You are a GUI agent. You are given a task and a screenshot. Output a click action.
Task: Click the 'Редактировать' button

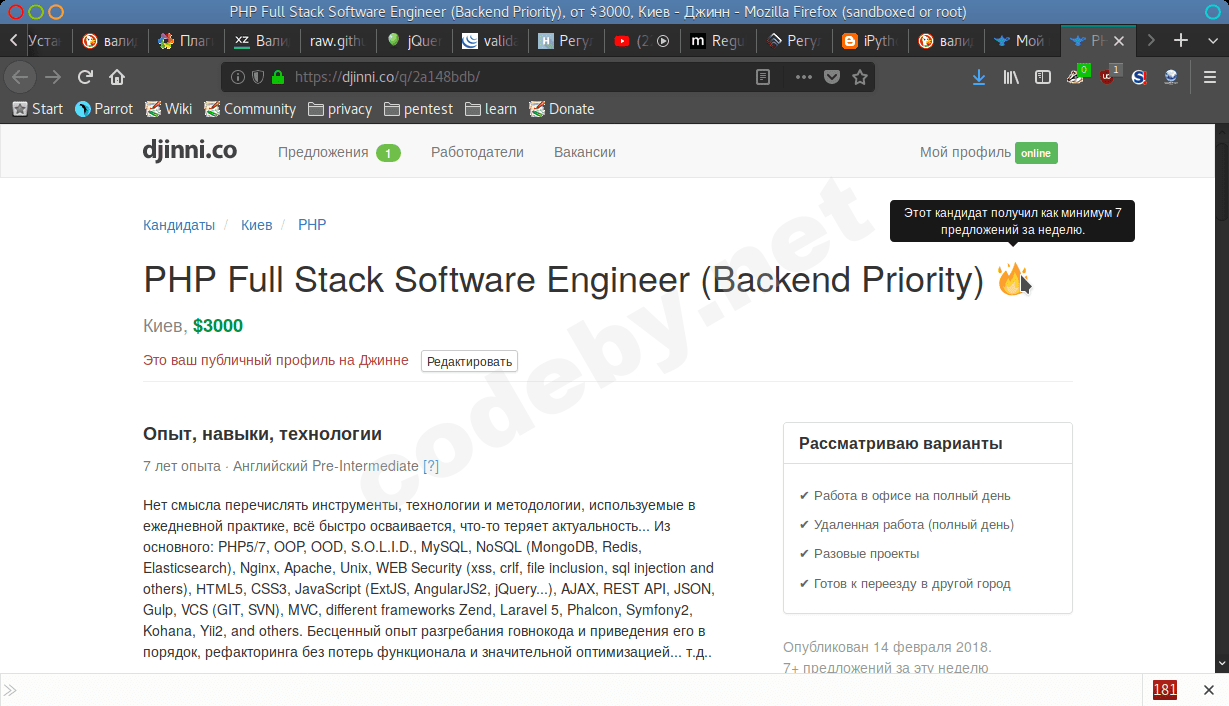(469, 361)
